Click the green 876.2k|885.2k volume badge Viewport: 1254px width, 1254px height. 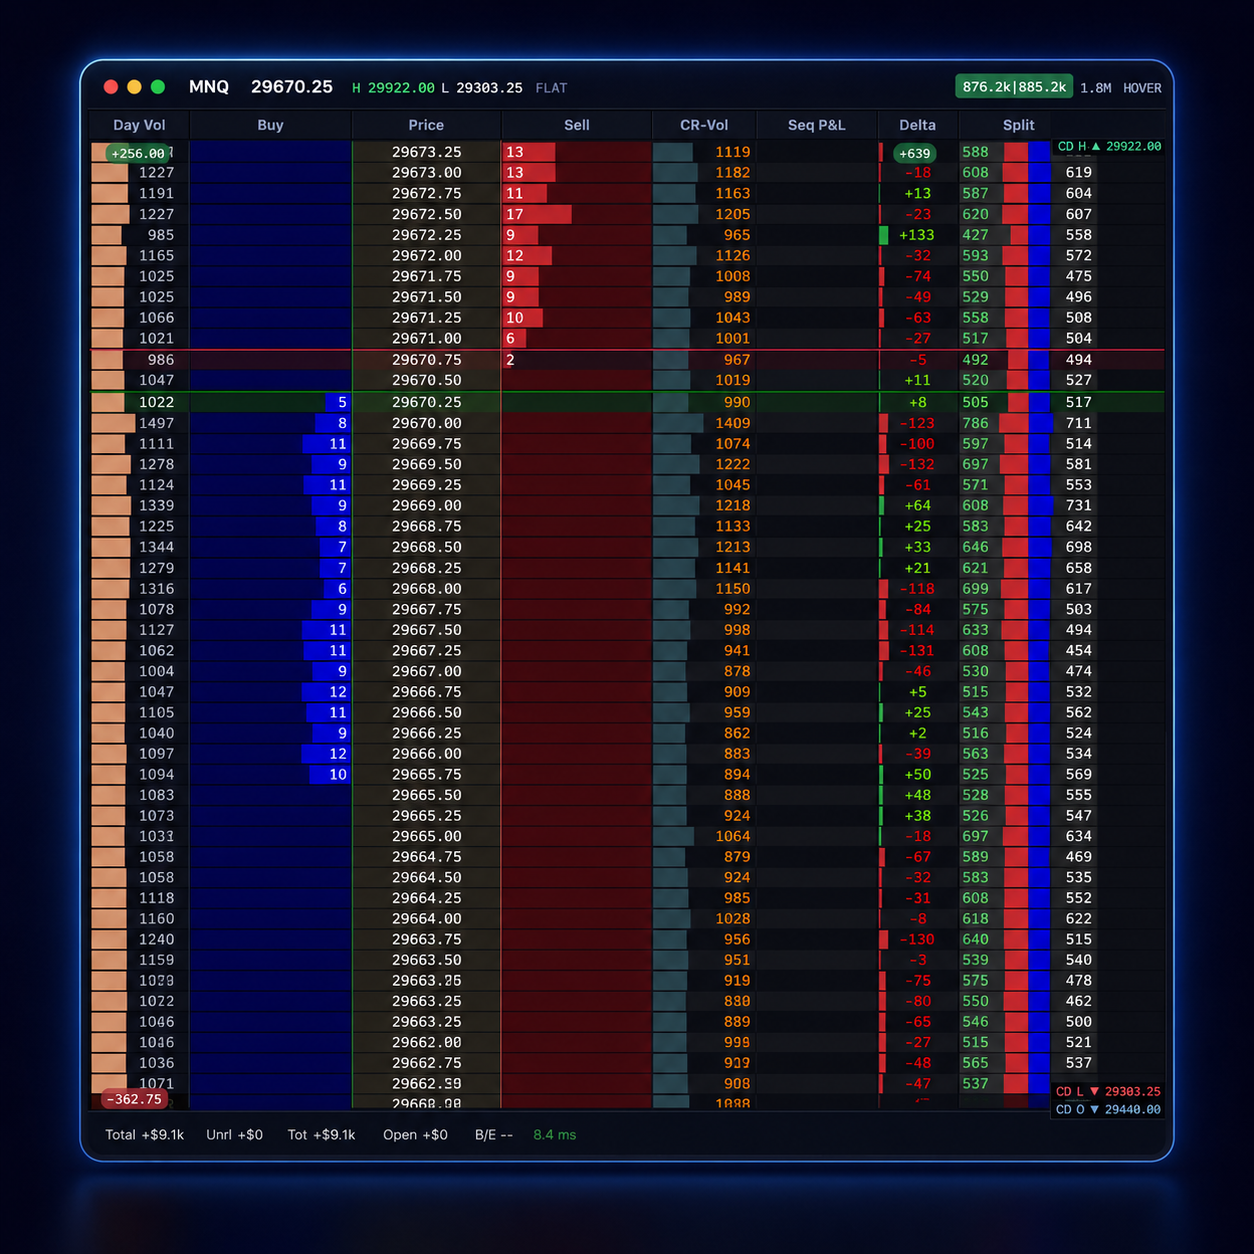pos(1014,87)
